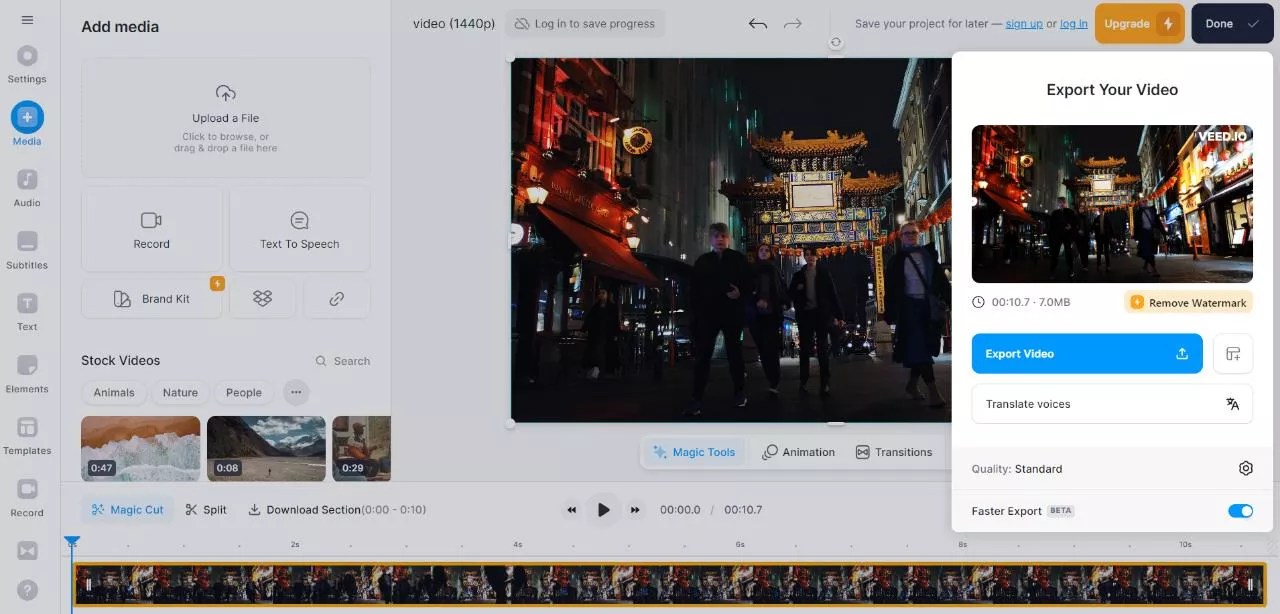Enable Faster Export toggle

coord(1240,510)
